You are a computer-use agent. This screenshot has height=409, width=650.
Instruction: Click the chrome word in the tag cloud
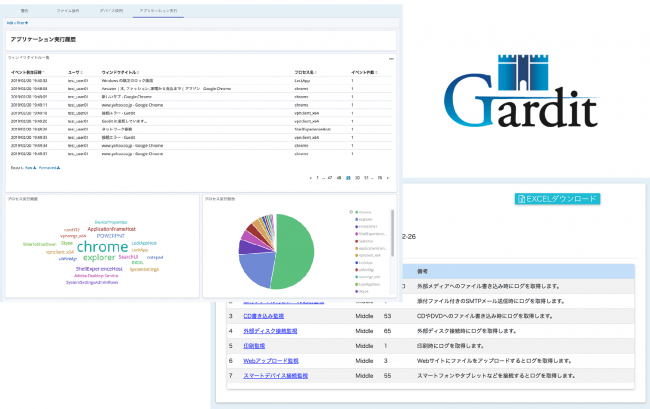[x=102, y=246]
